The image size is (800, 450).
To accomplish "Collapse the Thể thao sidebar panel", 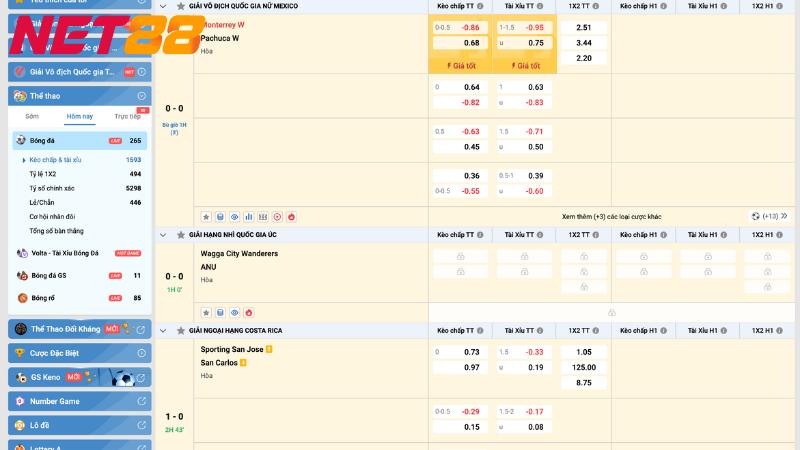I will click(x=142, y=96).
